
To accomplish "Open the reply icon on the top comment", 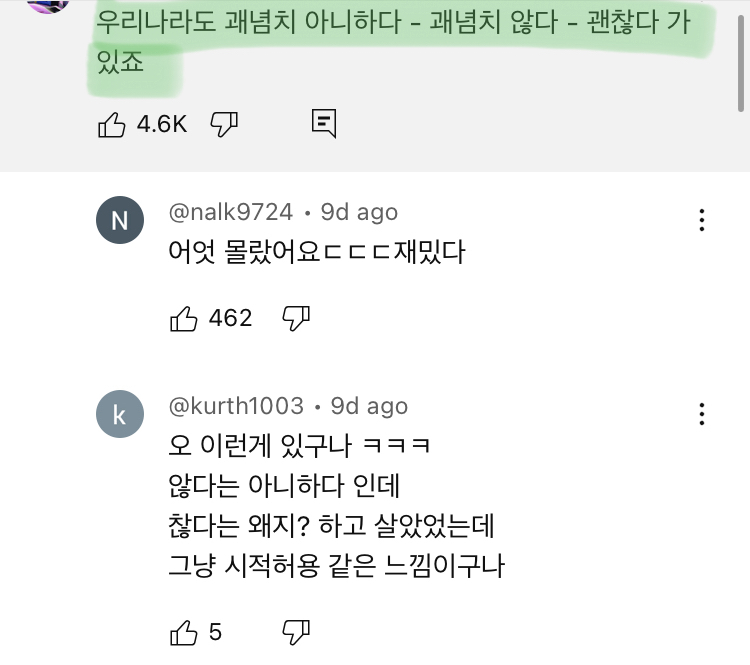I will pos(323,124).
